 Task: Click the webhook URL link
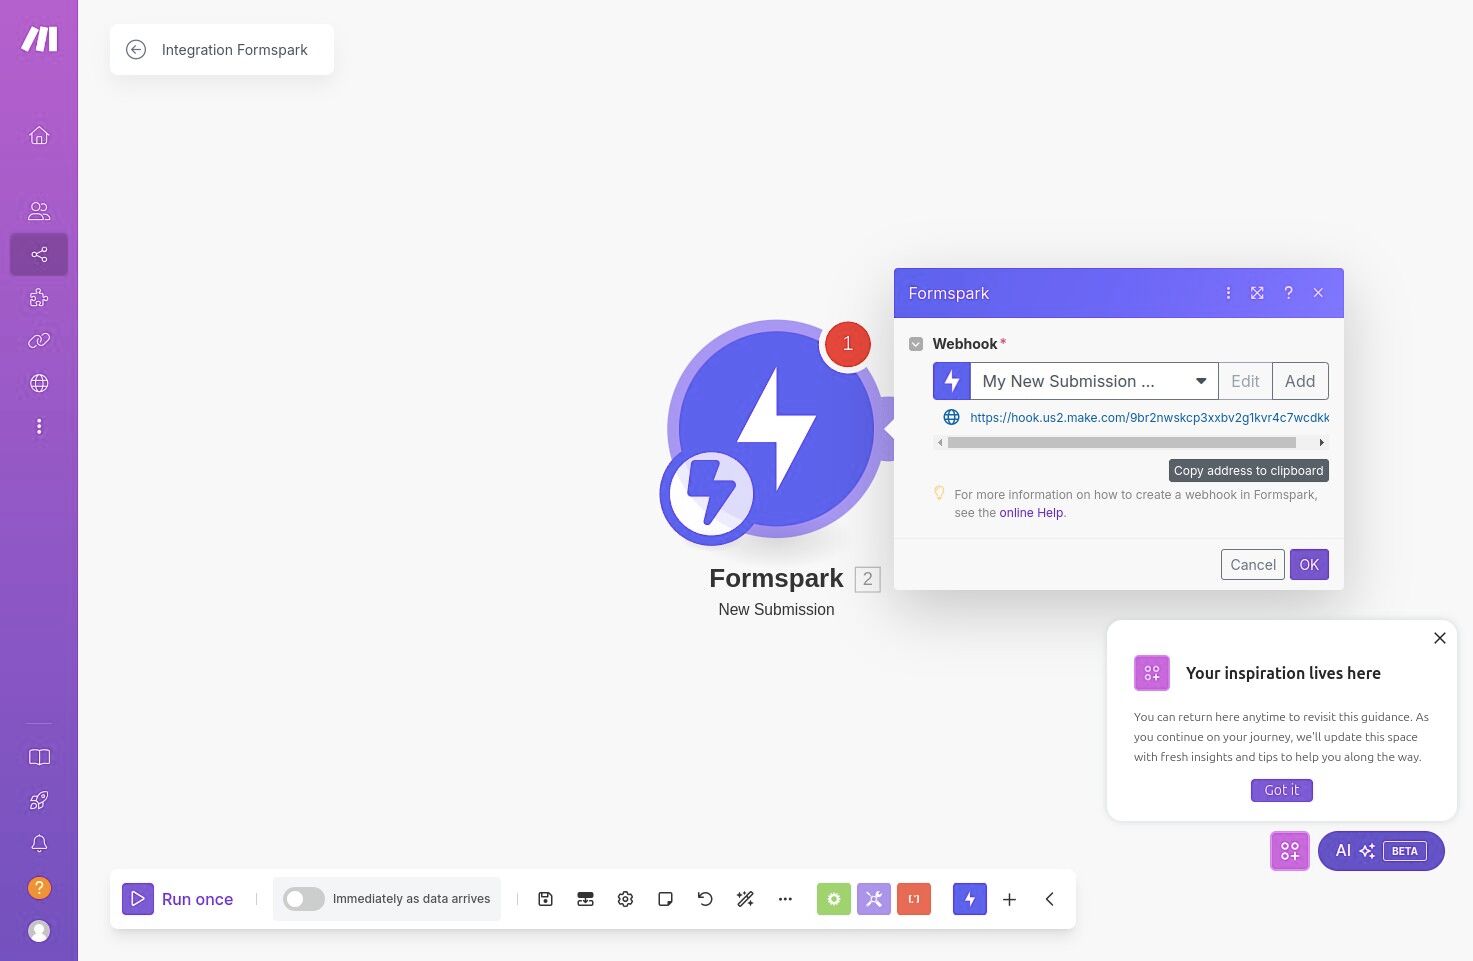[1149, 417]
